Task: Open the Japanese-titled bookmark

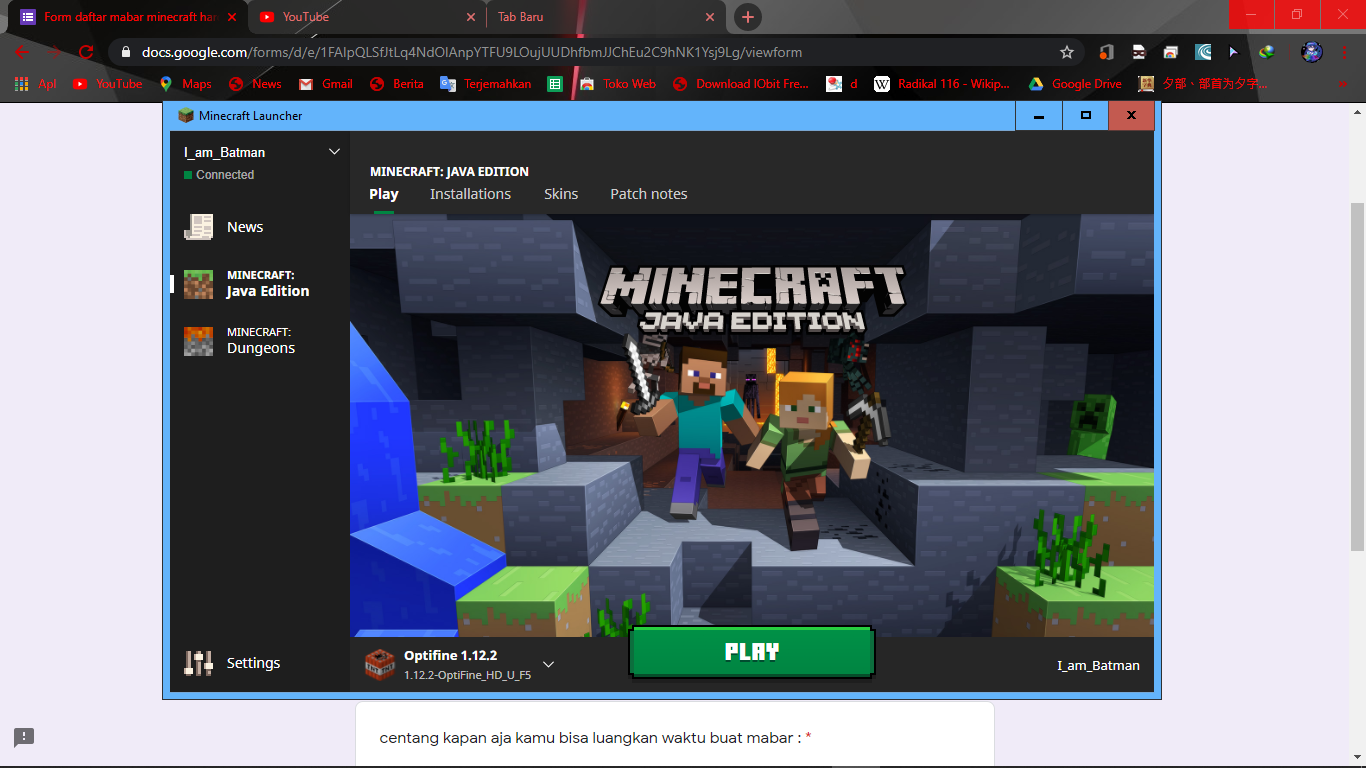Action: [x=1203, y=84]
